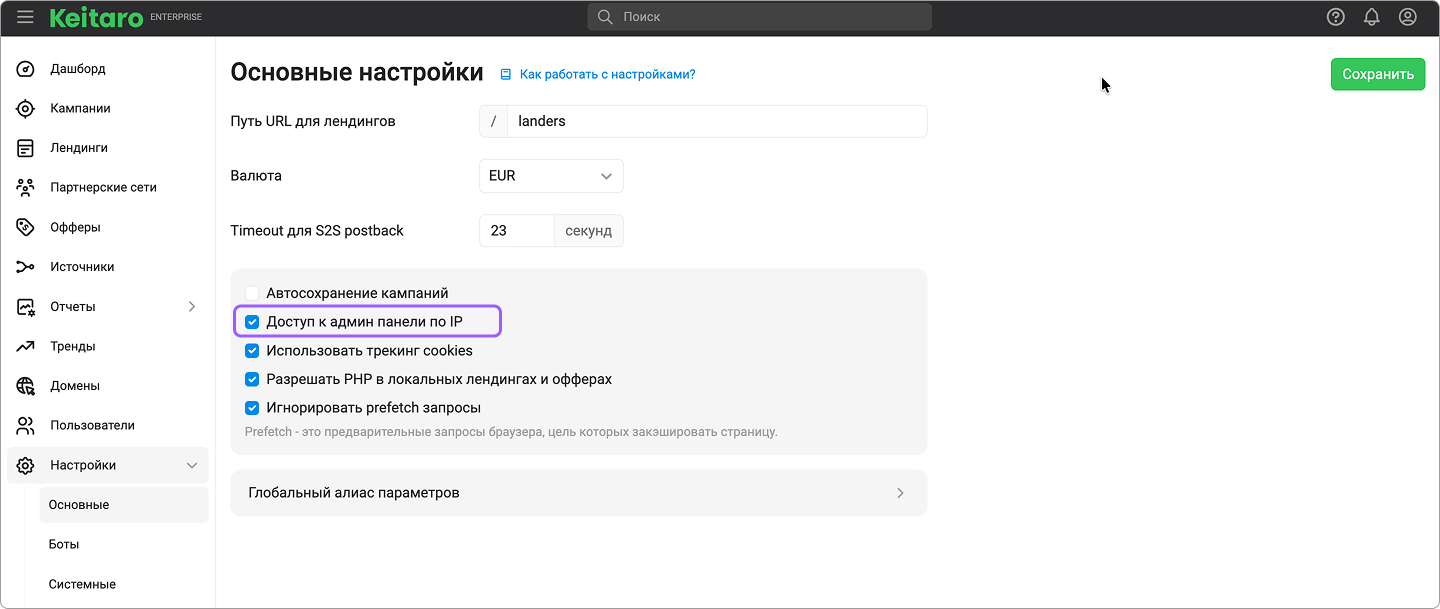Click the Офферы tag icon
The height and width of the screenshot is (609, 1440).
(x=26, y=227)
